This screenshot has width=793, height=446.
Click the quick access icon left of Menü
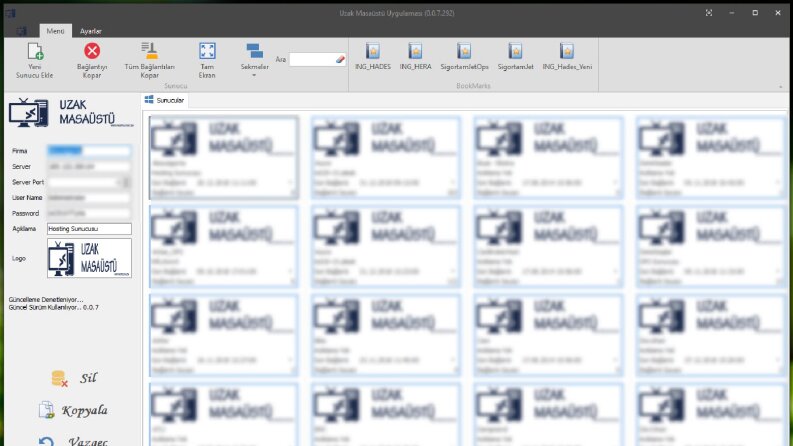click(x=21, y=31)
